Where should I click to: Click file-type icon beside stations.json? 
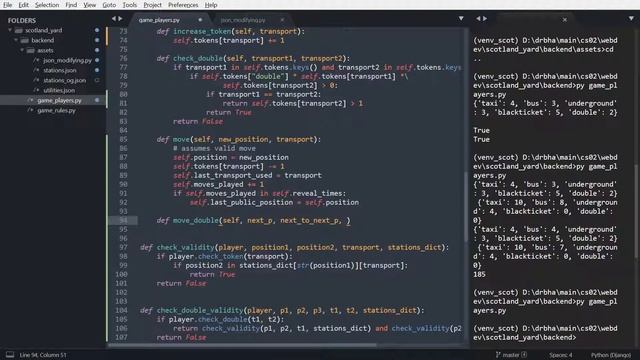click(36, 70)
